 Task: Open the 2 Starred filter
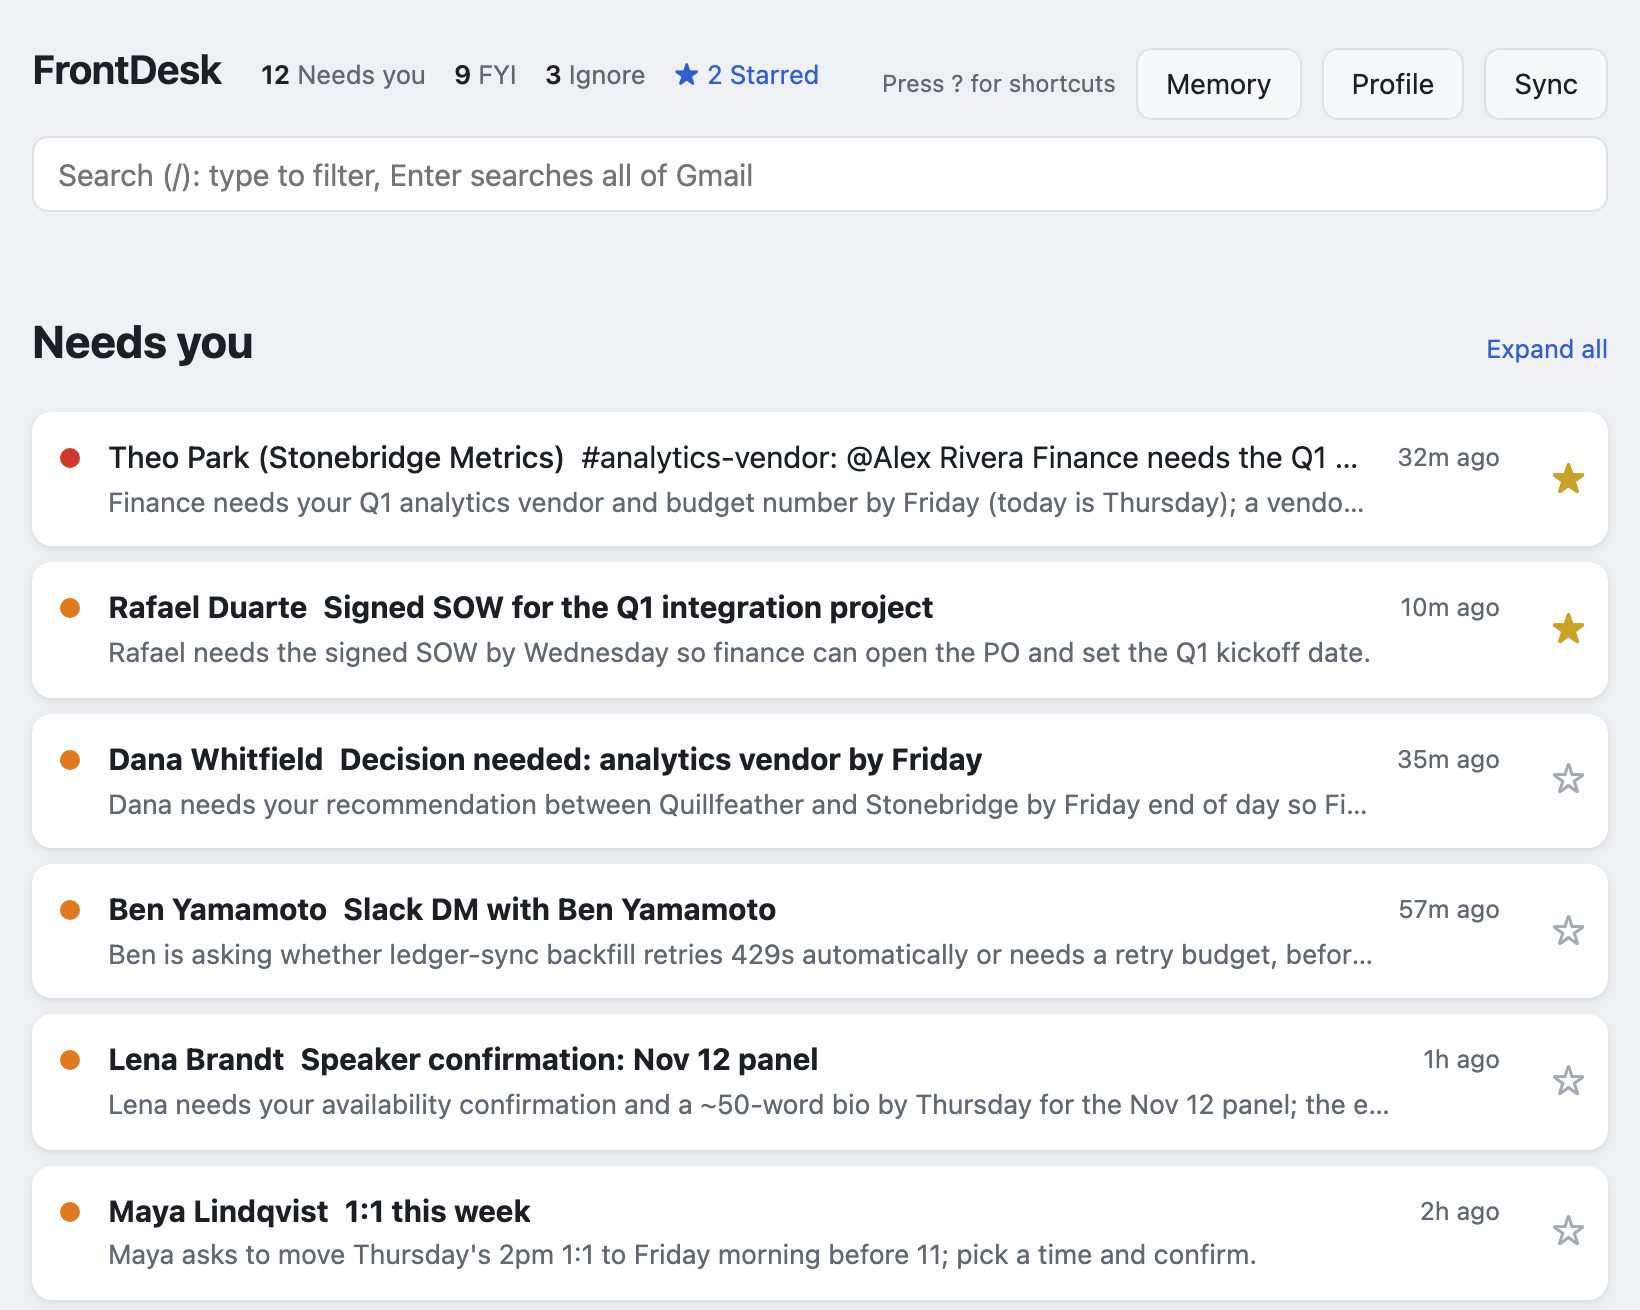[747, 75]
